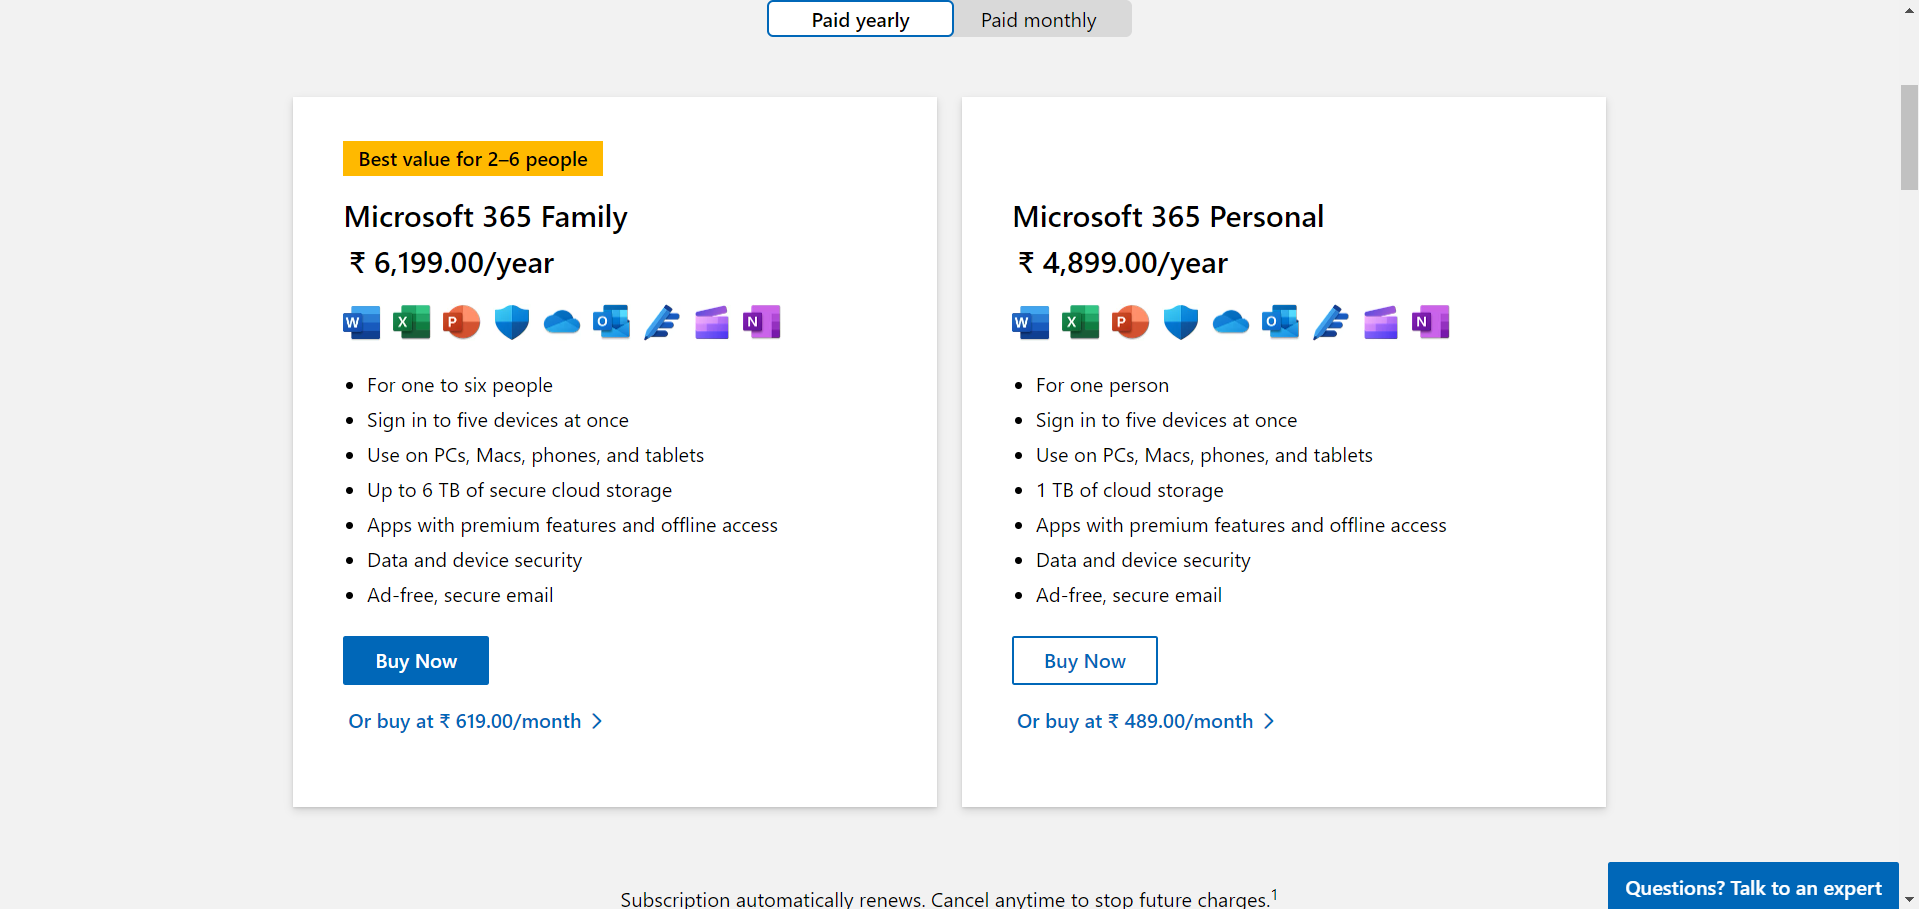Image resolution: width=1919 pixels, height=909 pixels.
Task: Click the Defender shield icon in Family plan
Action: 512,322
